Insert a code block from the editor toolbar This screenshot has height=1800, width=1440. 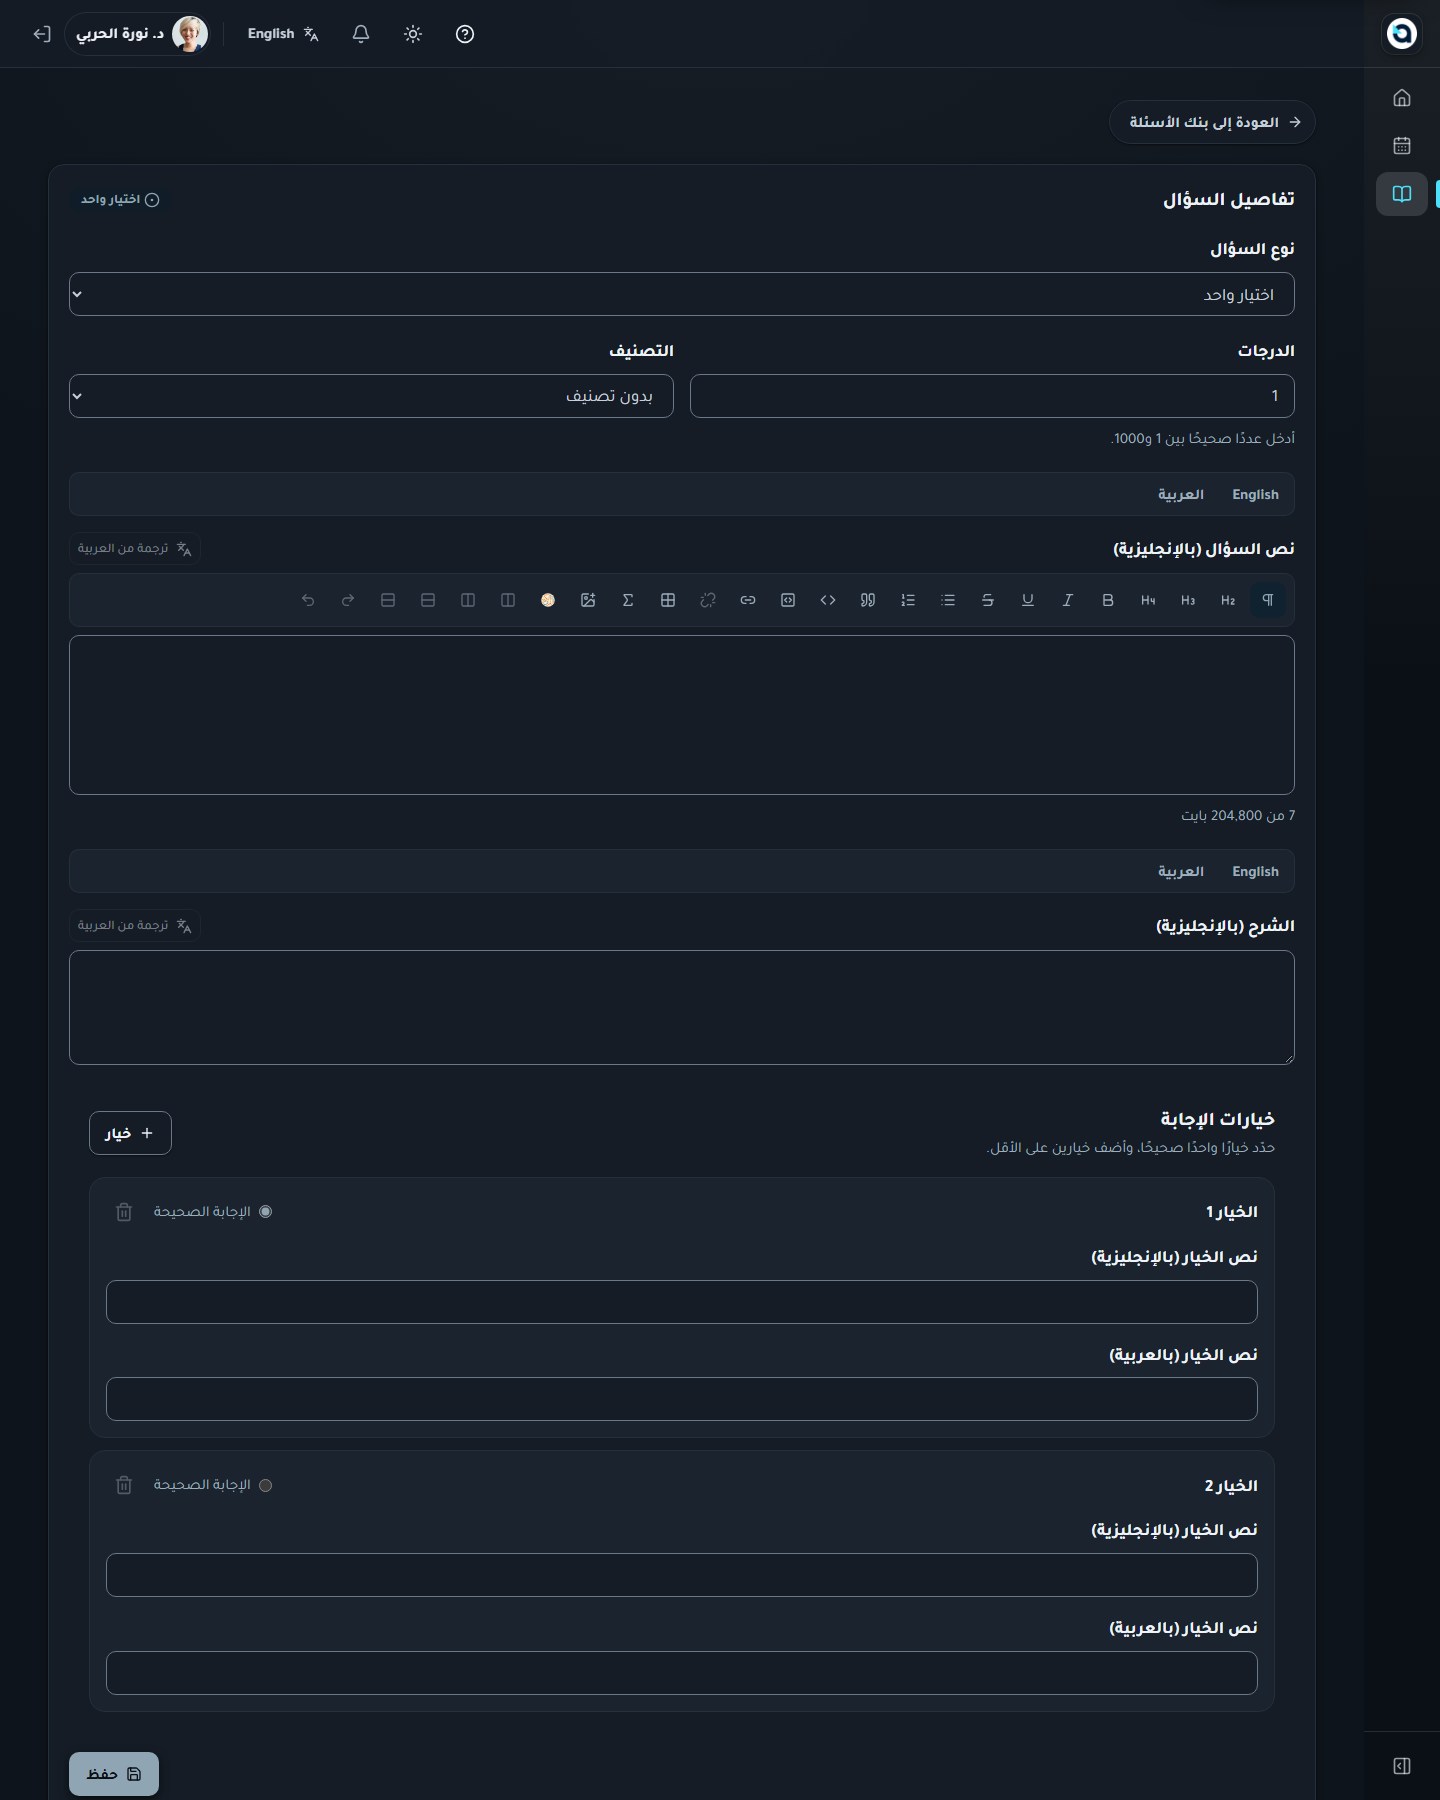(788, 600)
